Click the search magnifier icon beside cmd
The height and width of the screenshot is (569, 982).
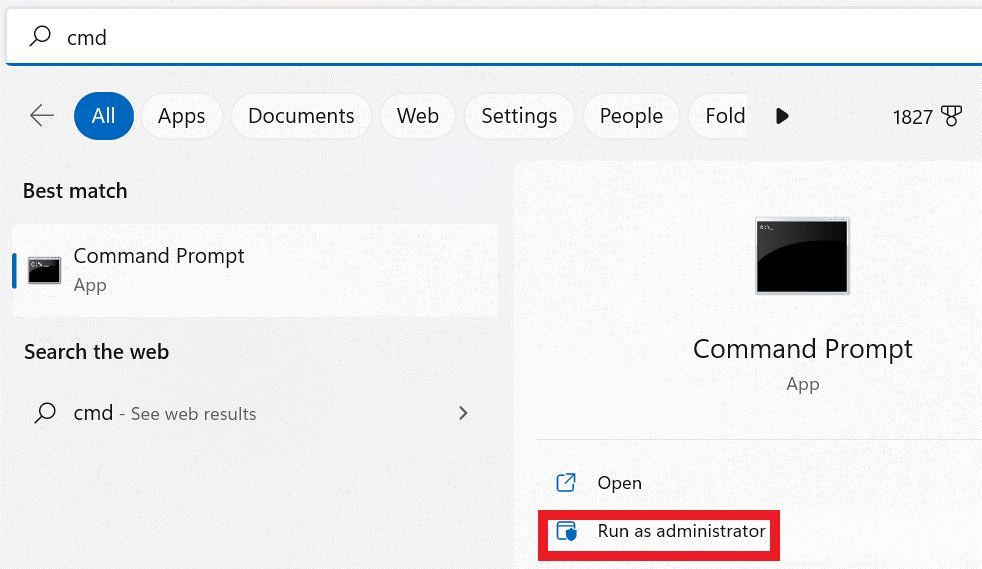pyautogui.click(x=40, y=36)
